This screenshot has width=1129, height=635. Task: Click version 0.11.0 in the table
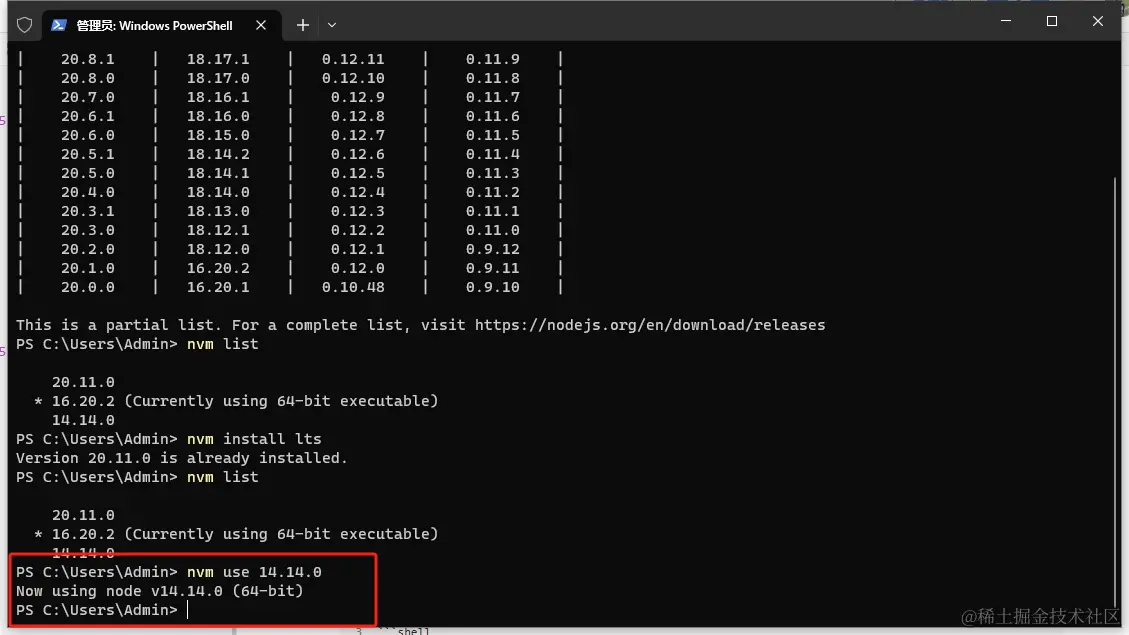tap(492, 230)
